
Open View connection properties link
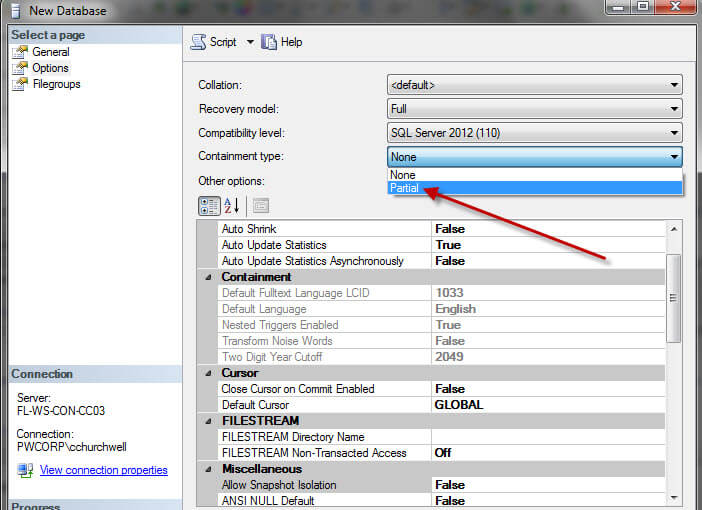[x=103, y=470]
